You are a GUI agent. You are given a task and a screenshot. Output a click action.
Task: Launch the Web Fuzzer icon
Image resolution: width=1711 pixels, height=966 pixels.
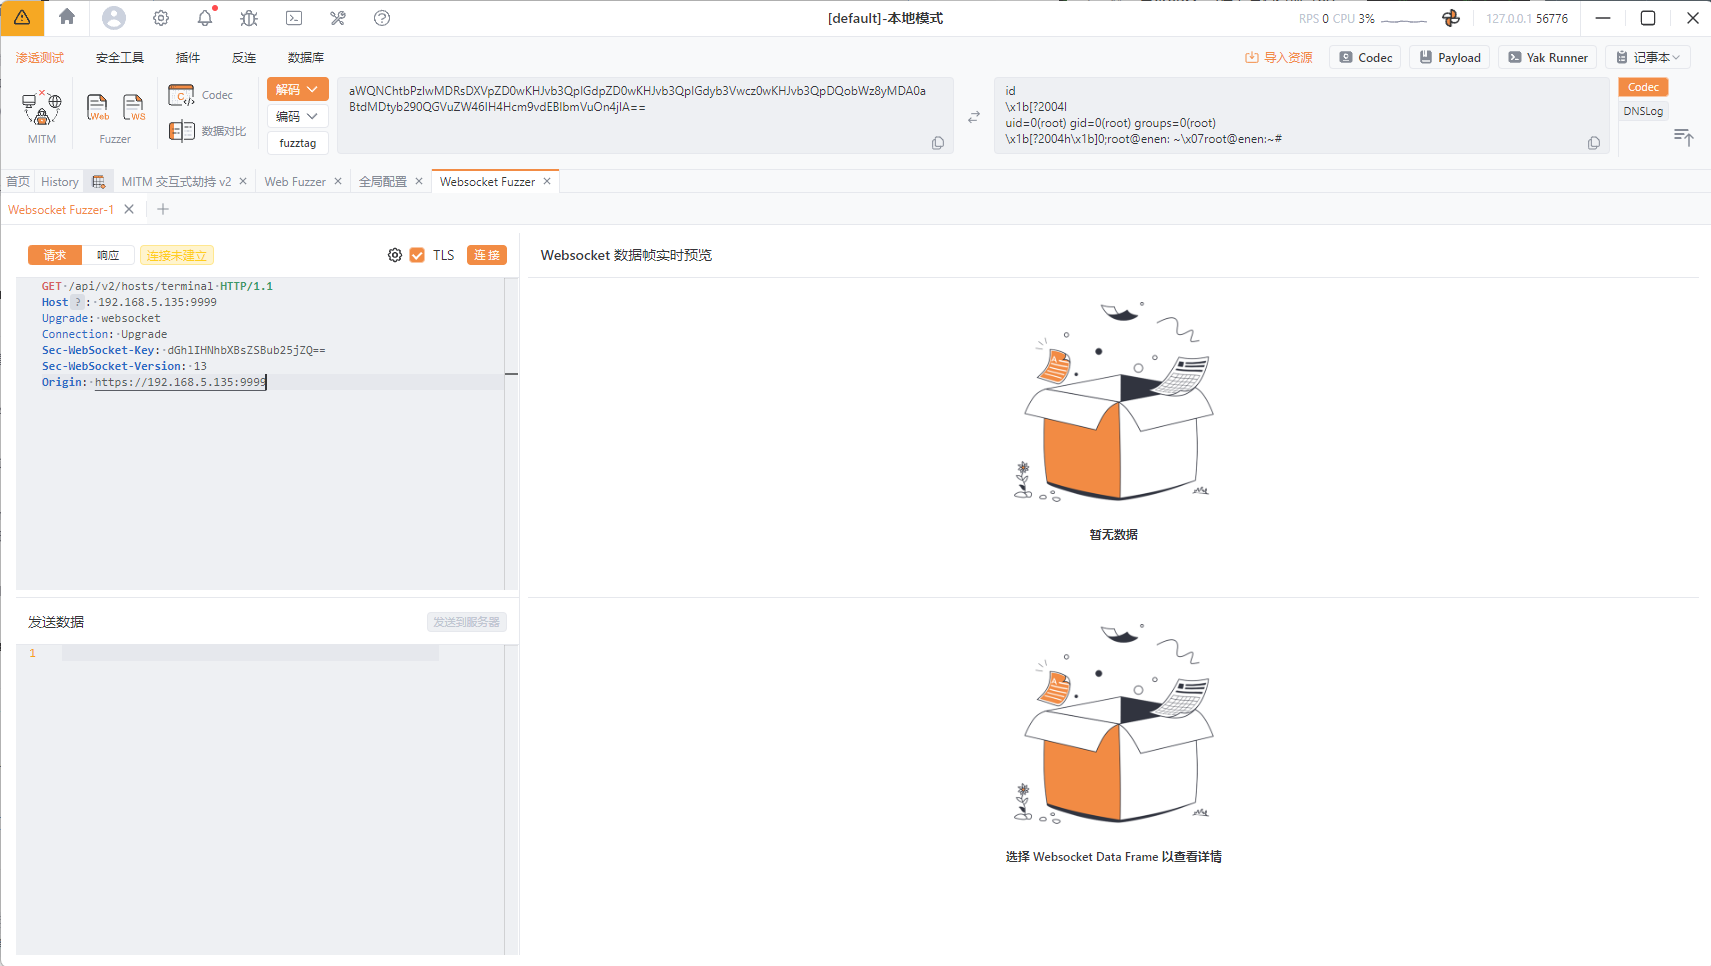pos(97,107)
